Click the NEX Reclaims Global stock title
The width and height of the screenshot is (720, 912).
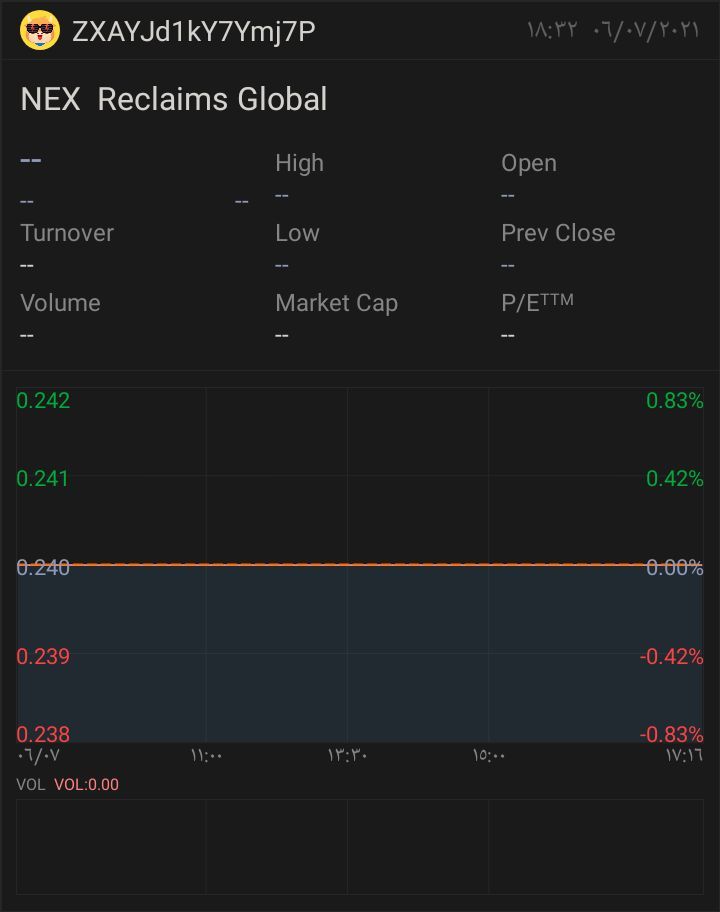coord(174,99)
